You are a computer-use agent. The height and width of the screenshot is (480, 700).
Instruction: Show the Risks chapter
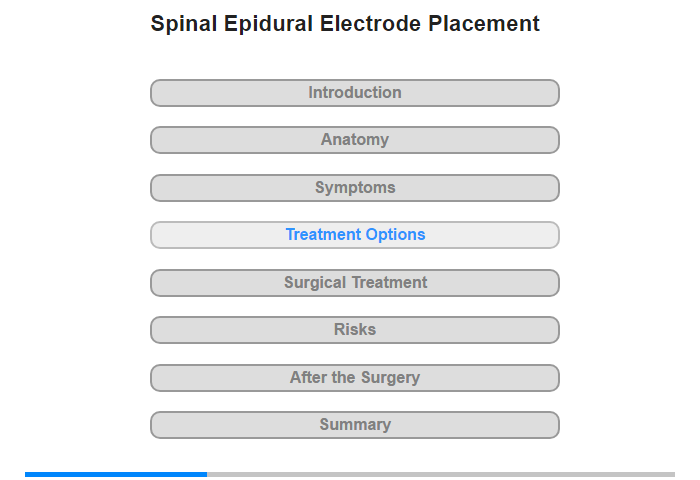[x=354, y=330]
